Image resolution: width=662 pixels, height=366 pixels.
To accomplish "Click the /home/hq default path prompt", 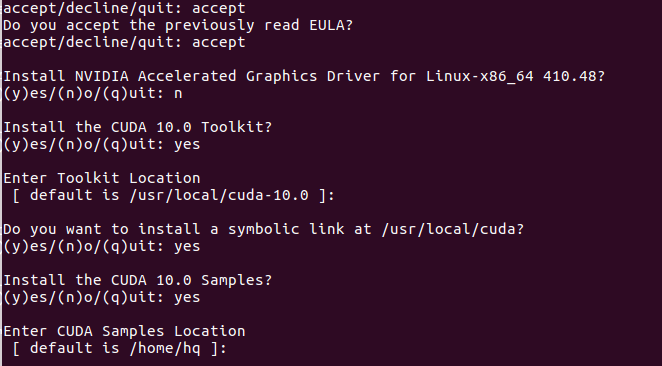I will tap(120, 348).
